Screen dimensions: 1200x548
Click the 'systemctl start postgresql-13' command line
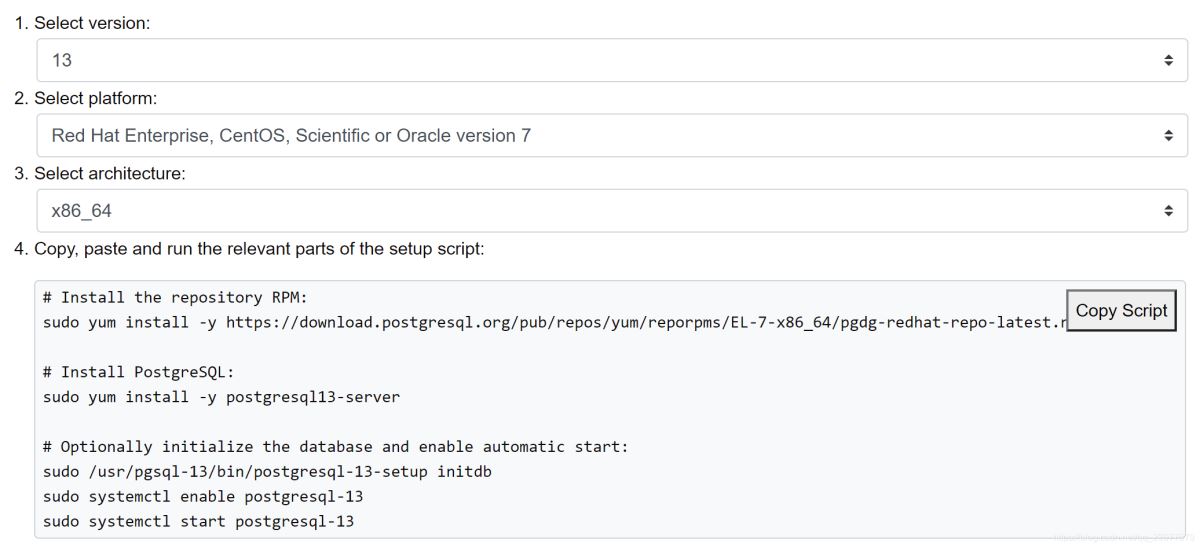coord(198,522)
